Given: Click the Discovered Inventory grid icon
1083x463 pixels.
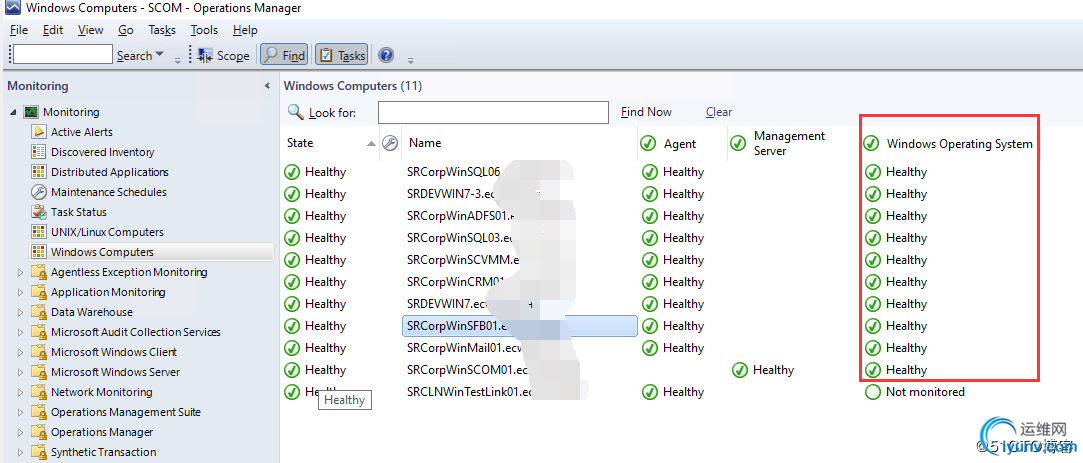Looking at the screenshot, I should coord(39,151).
